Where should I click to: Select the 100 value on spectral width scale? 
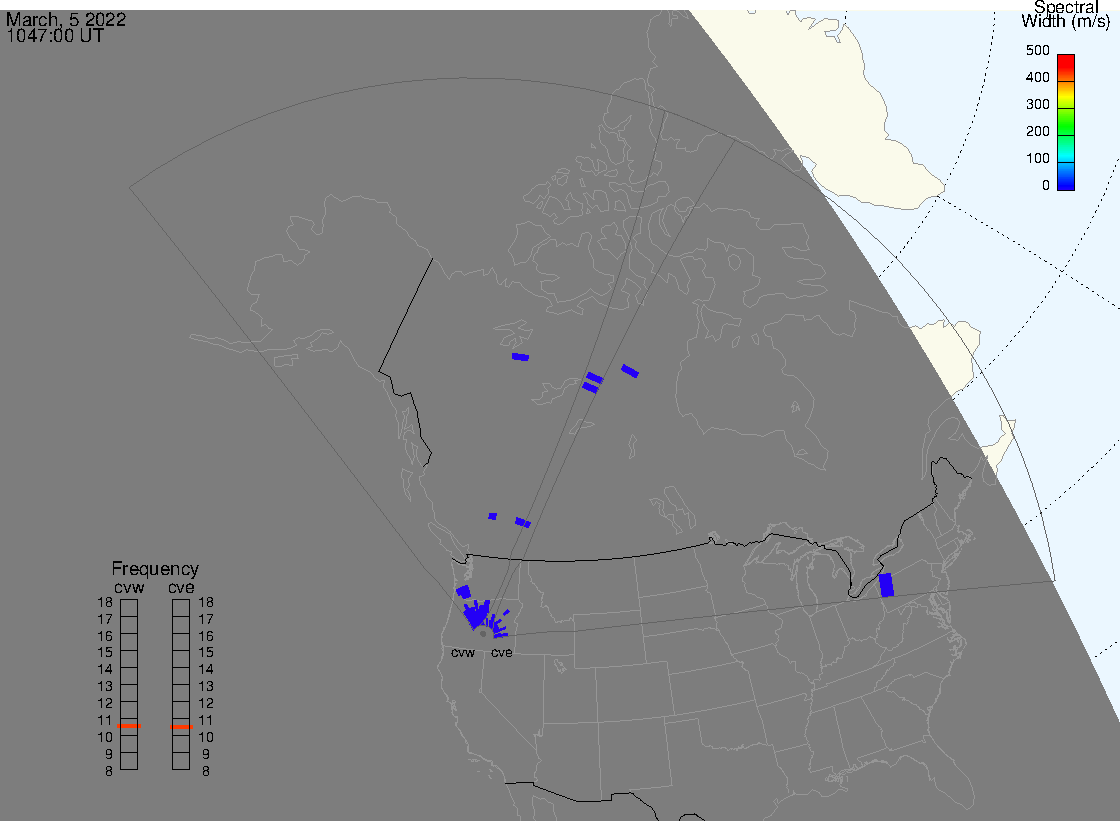coord(1038,159)
